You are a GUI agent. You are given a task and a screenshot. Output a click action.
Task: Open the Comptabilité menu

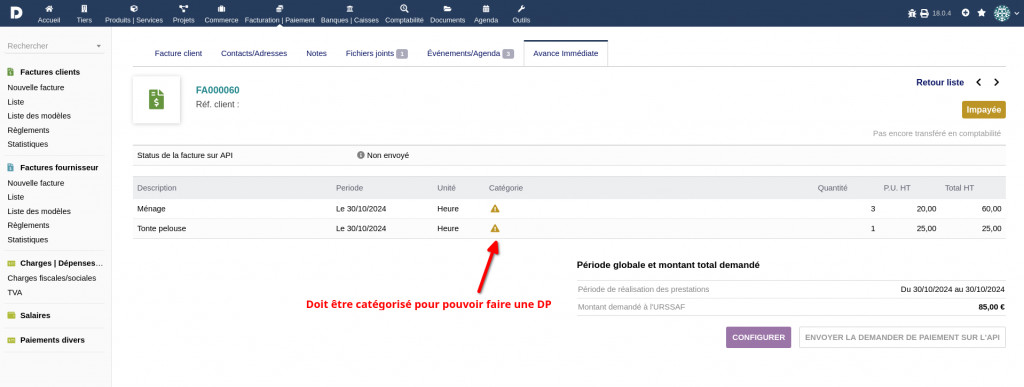pyautogui.click(x=404, y=14)
